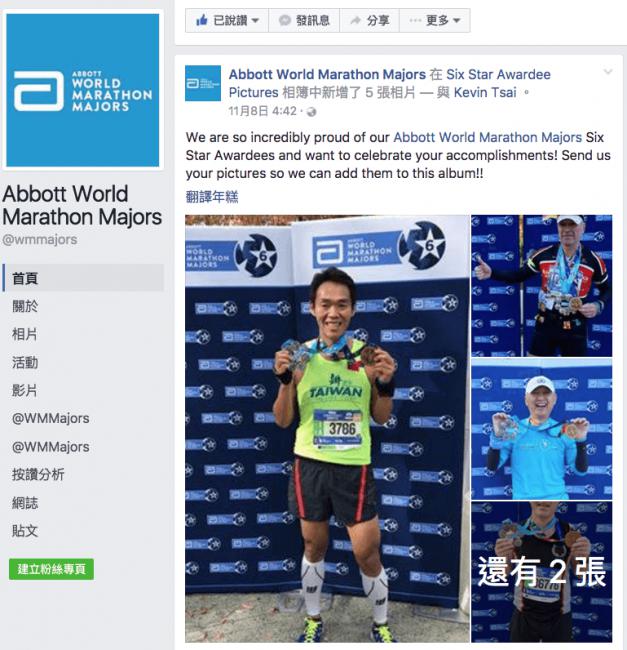Image resolution: width=627 pixels, height=650 pixels.
Task: Open the 還有 2 張 more-photos thumbnail
Action: tap(542, 572)
